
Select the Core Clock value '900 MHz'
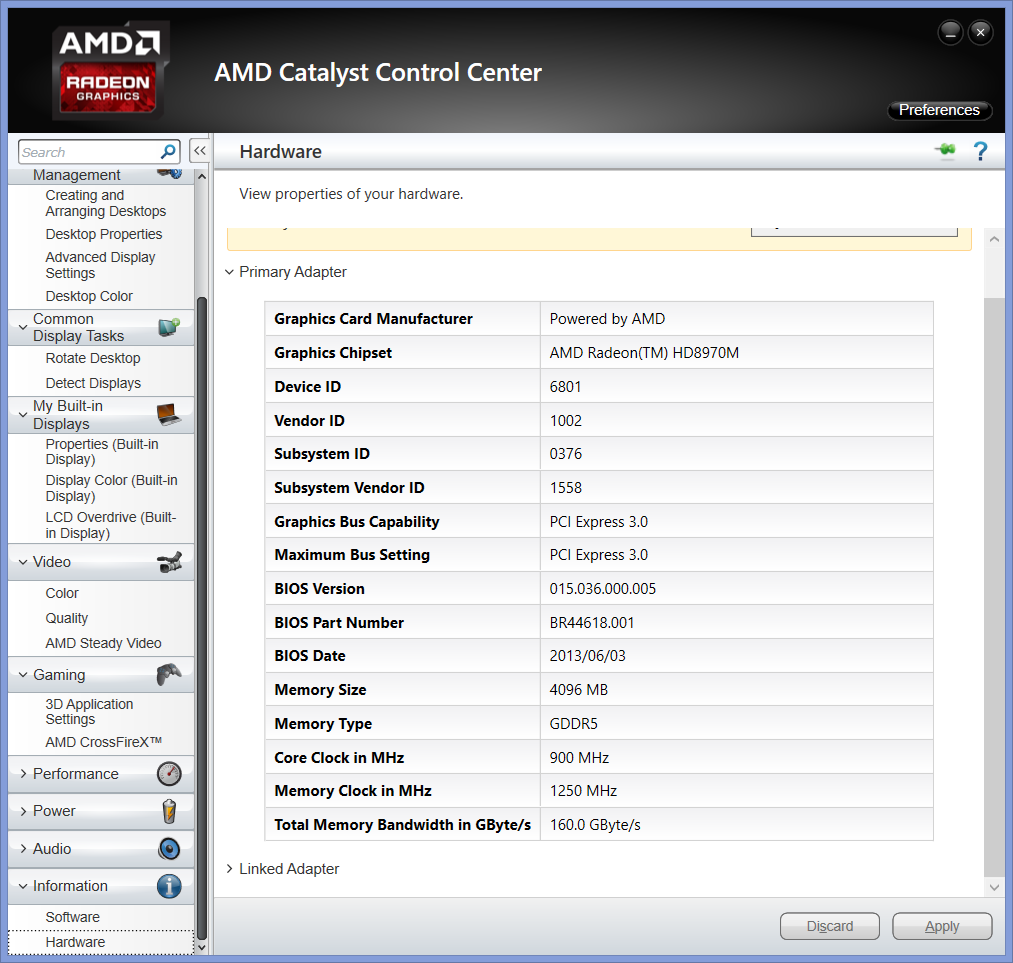(x=579, y=758)
